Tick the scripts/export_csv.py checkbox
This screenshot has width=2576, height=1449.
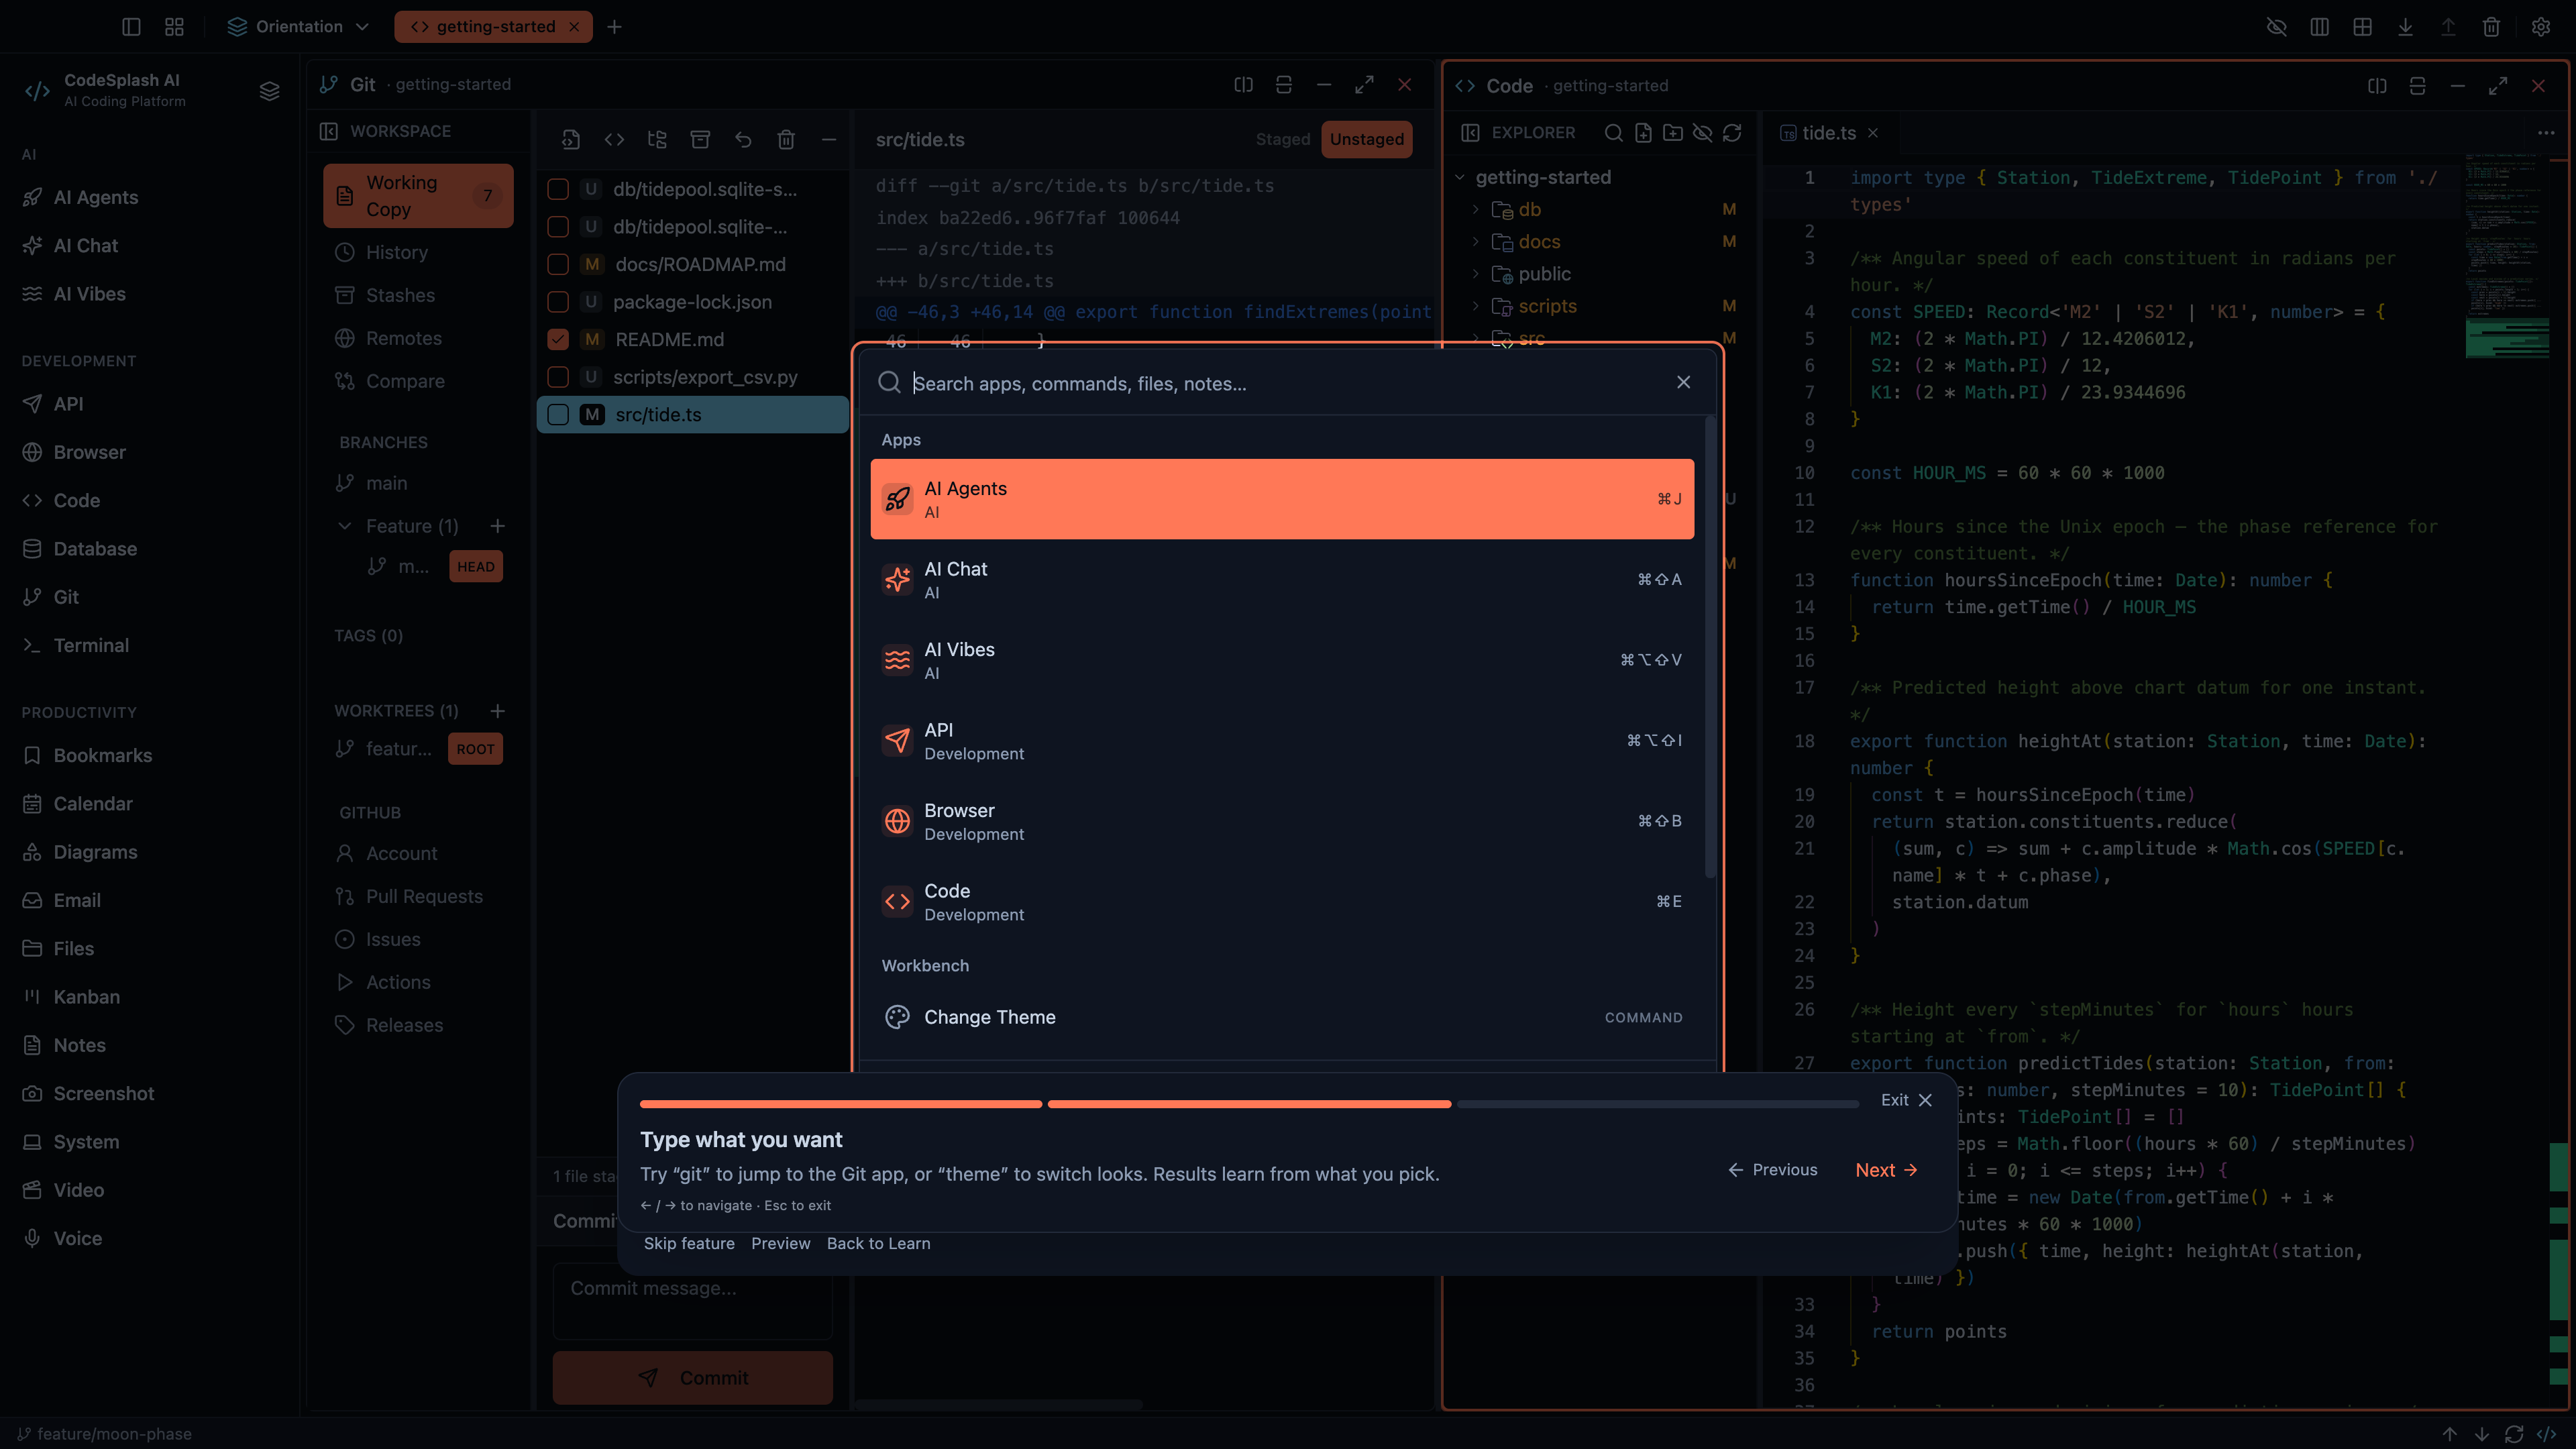click(x=558, y=377)
